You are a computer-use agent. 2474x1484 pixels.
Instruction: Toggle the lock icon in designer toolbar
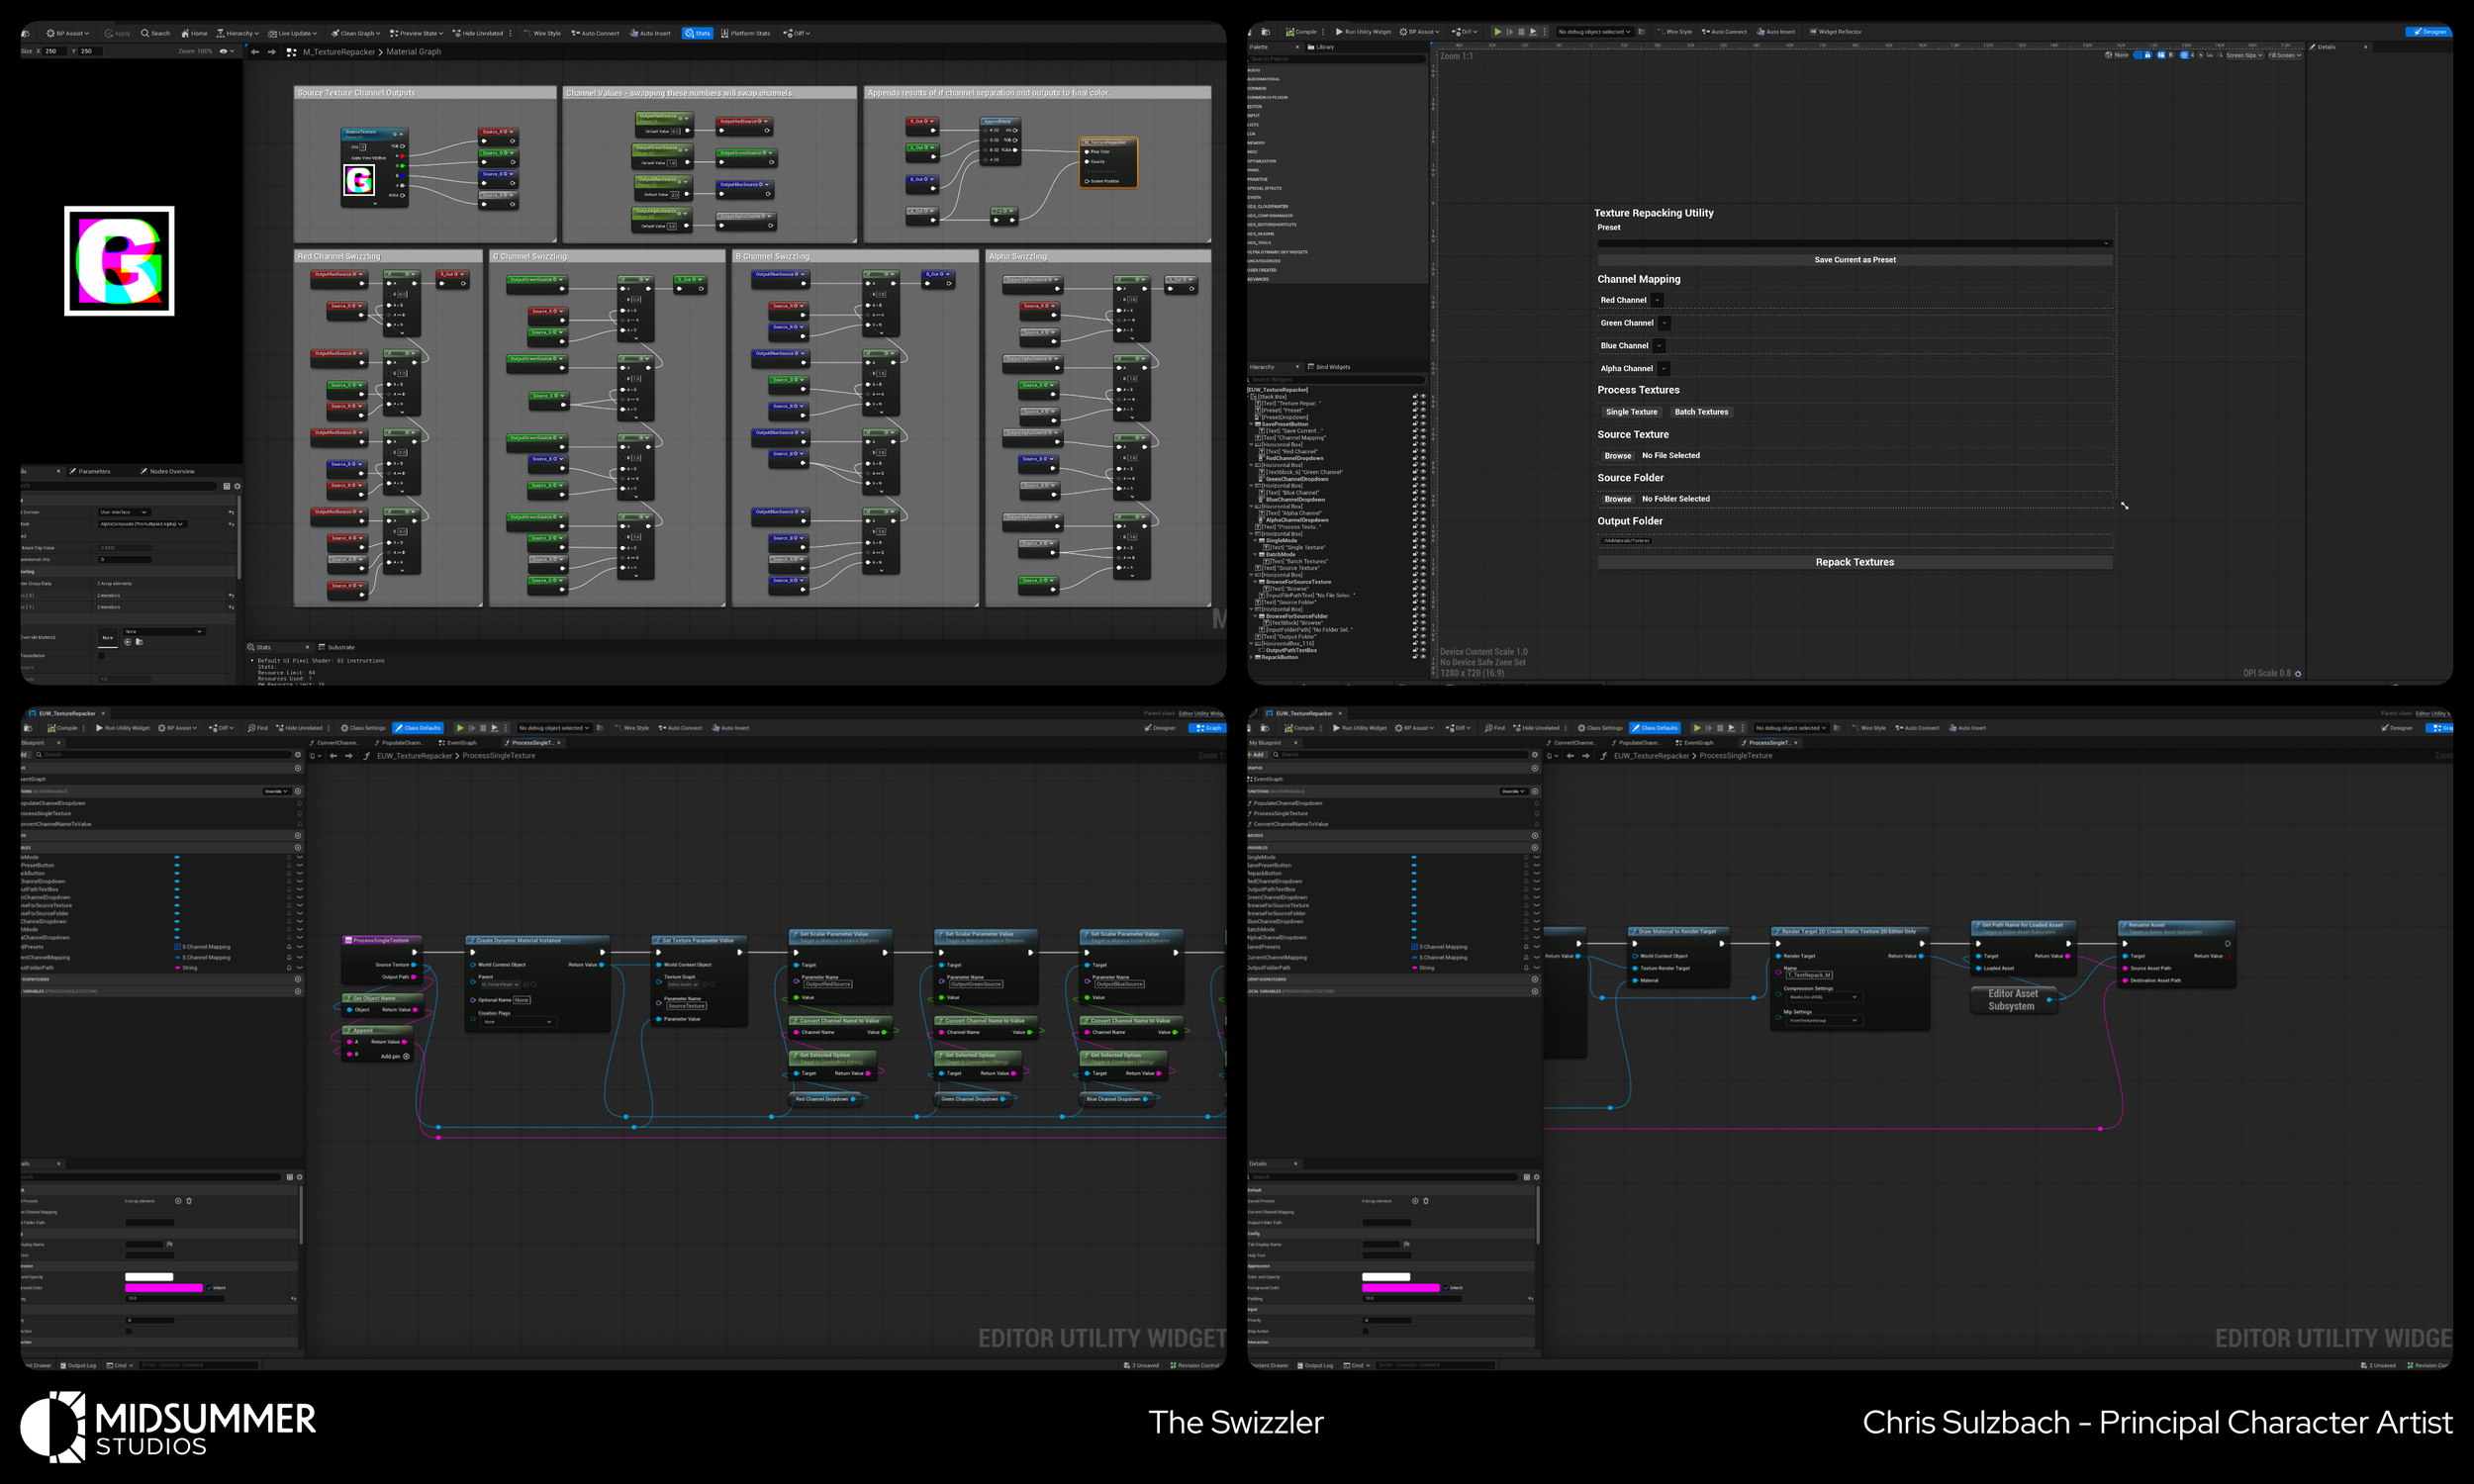click(x=2147, y=55)
